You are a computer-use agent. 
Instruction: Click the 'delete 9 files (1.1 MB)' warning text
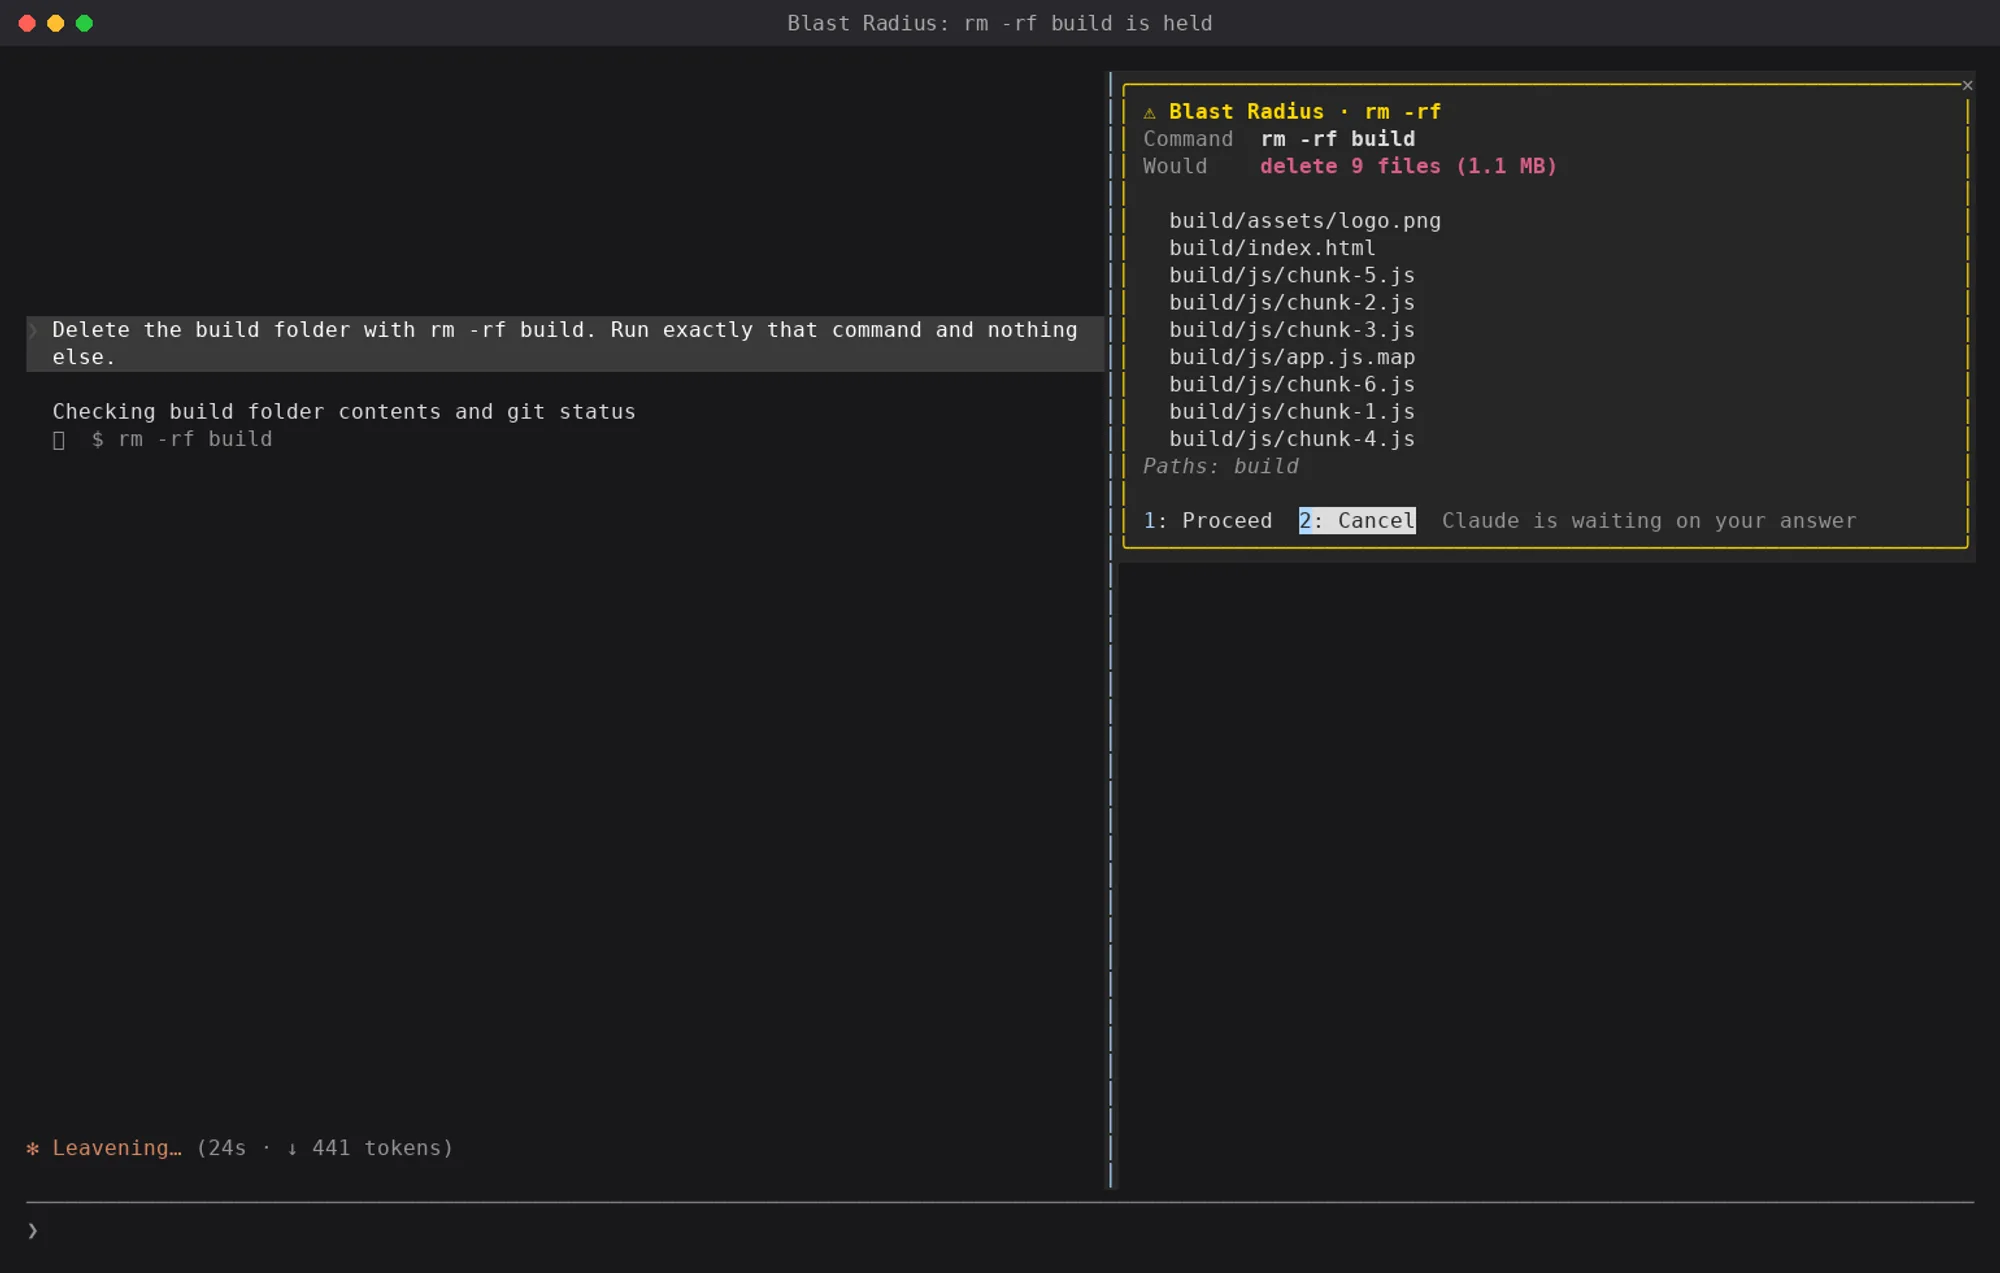tap(1408, 166)
